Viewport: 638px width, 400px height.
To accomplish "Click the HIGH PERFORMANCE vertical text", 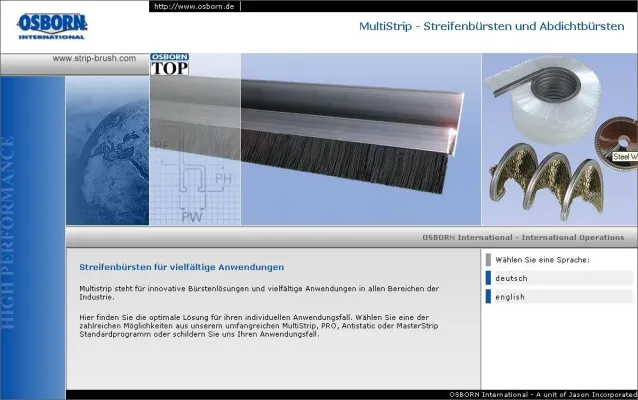I will (x=8, y=233).
